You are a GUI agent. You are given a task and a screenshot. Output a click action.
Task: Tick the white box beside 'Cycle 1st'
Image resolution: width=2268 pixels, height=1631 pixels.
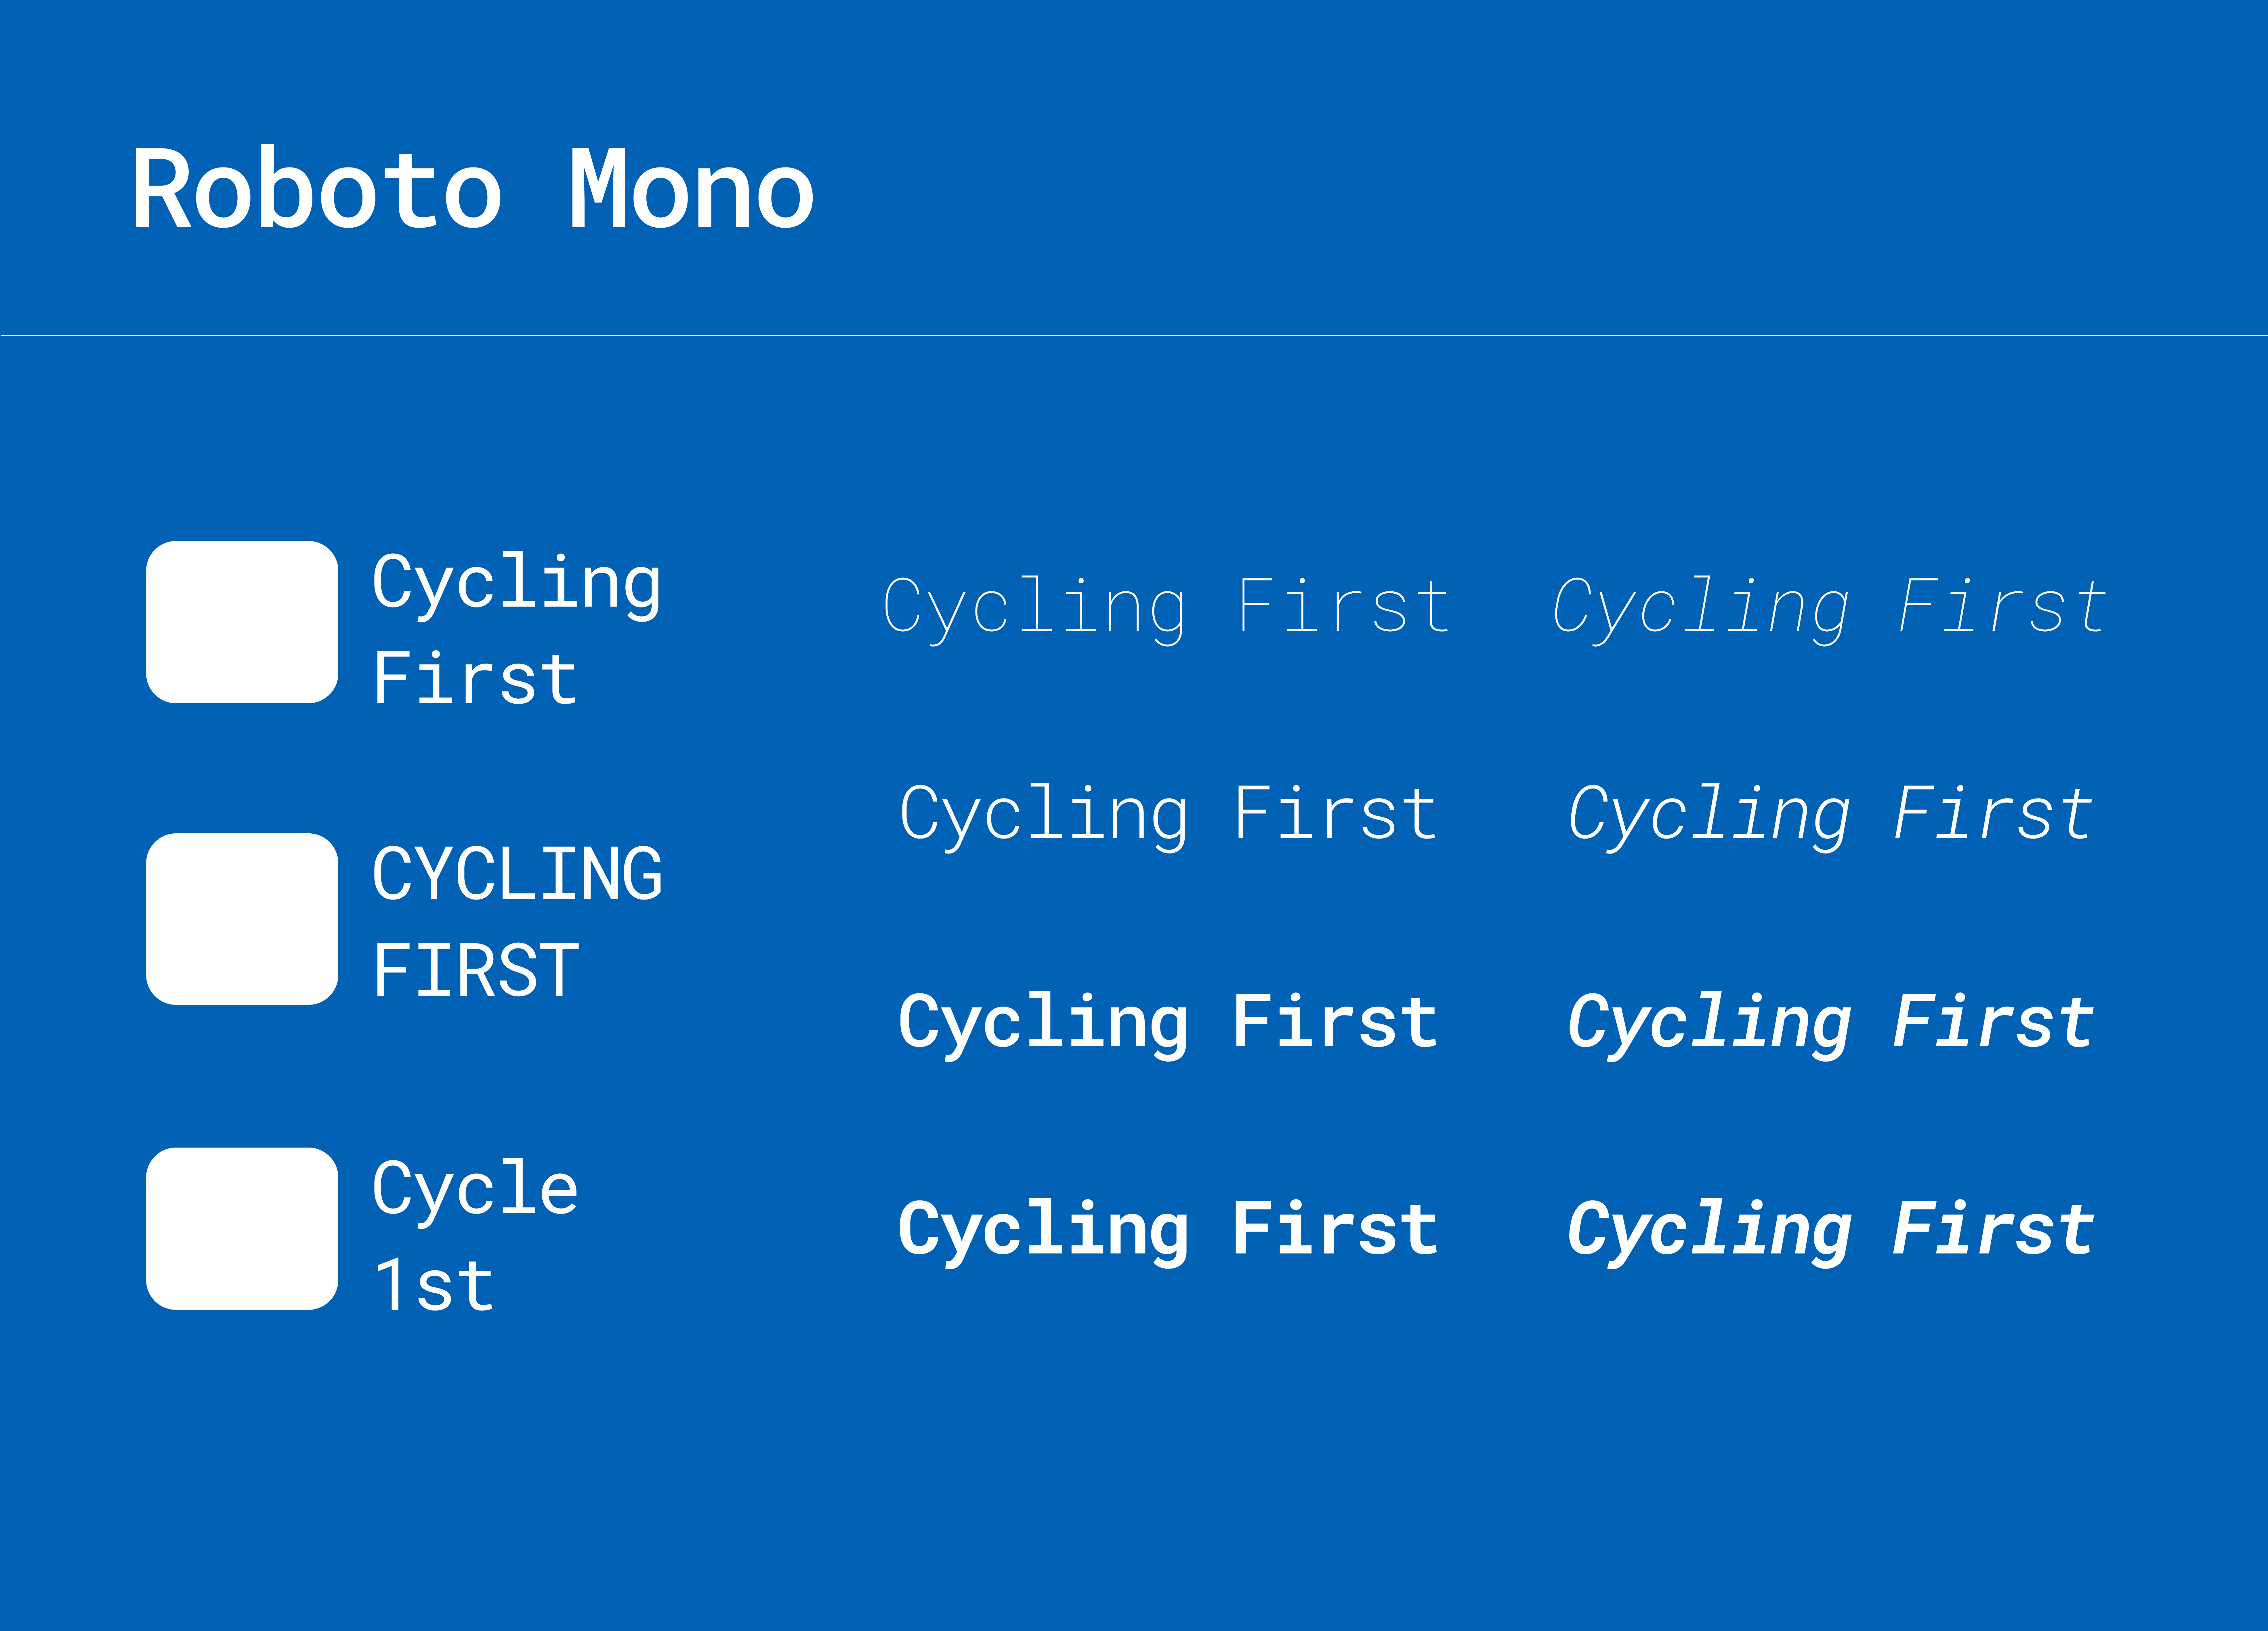[242, 1228]
